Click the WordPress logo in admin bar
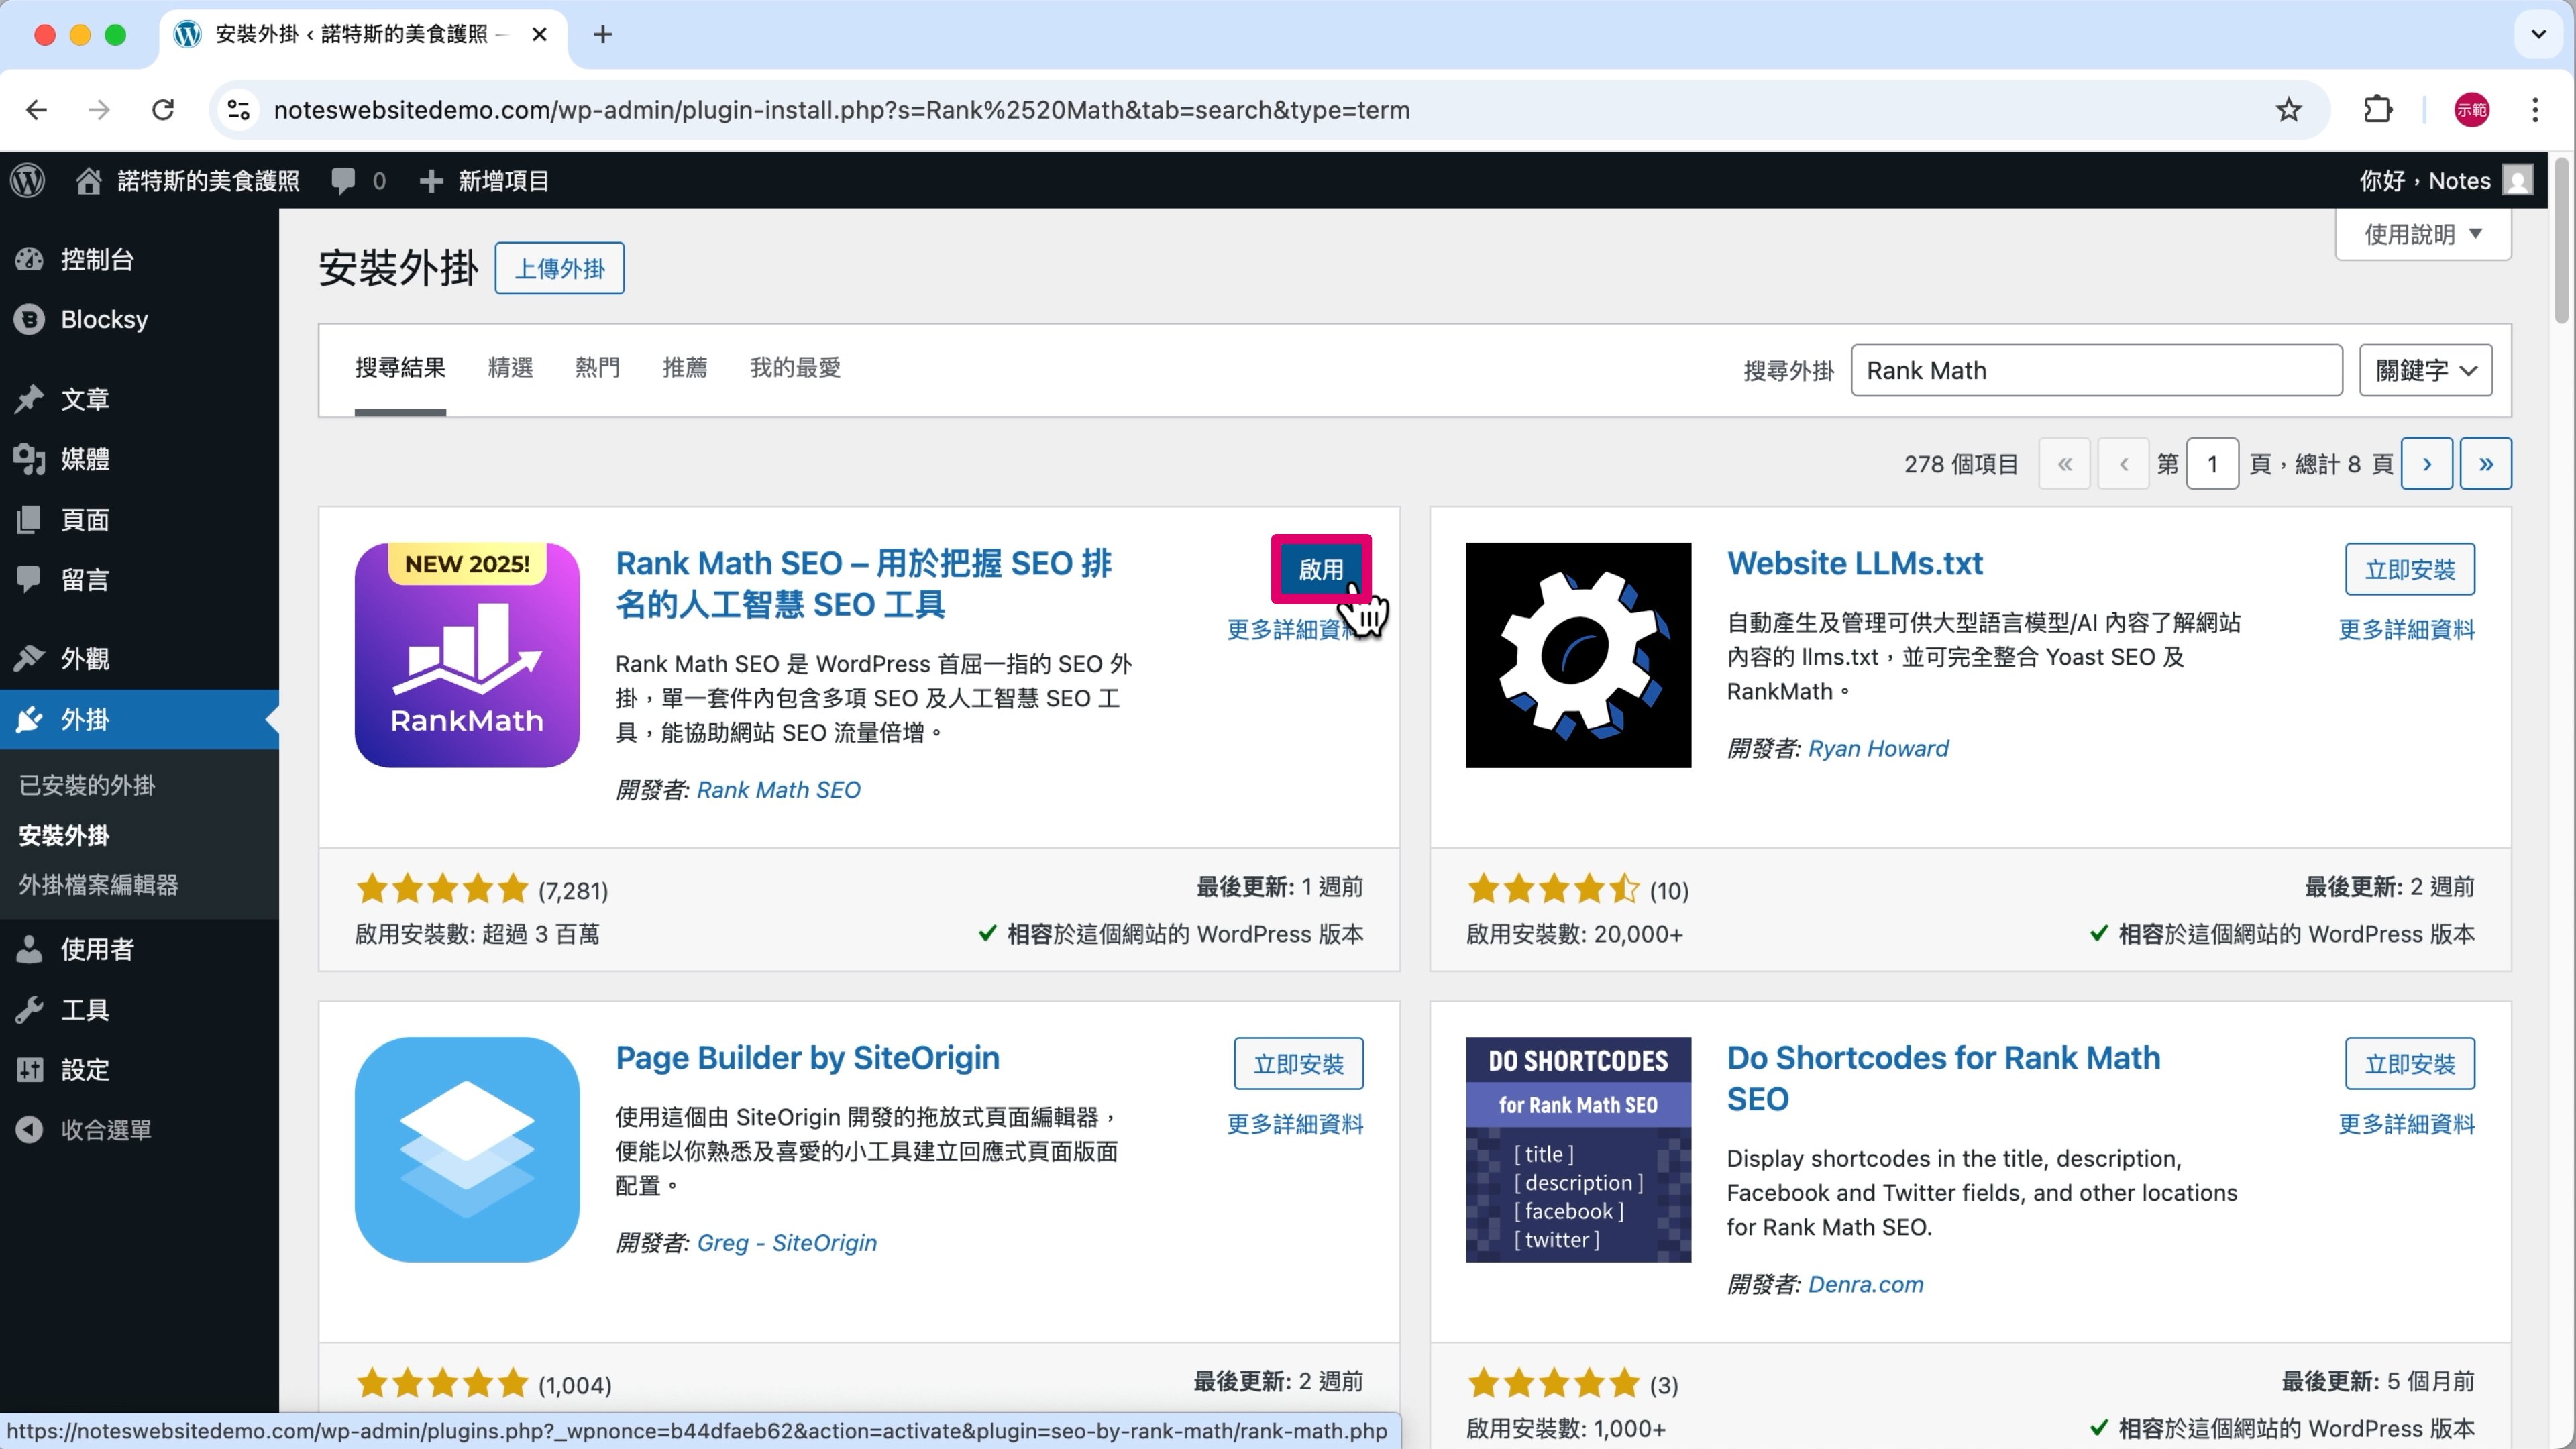 coord(28,181)
